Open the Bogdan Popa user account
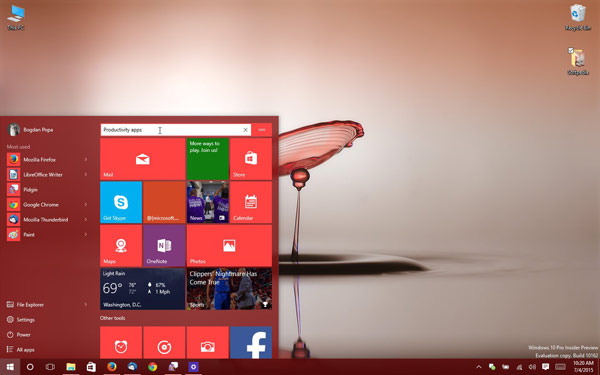The height and width of the screenshot is (375, 600). (x=31, y=130)
